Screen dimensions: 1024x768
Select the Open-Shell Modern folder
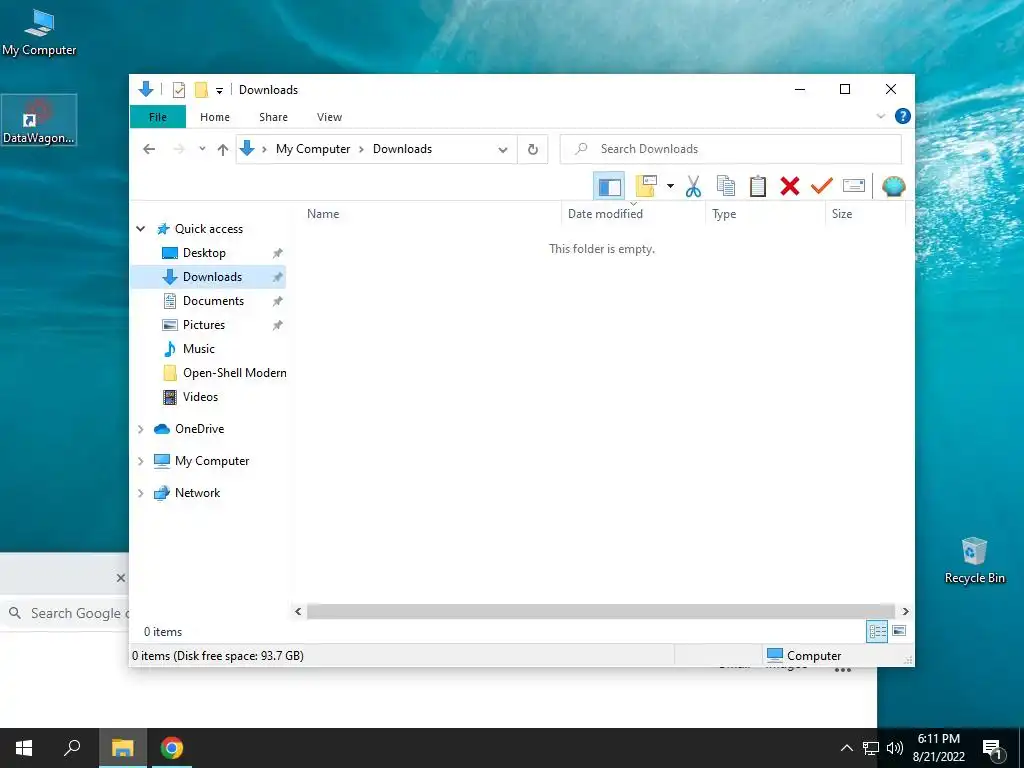(234, 373)
